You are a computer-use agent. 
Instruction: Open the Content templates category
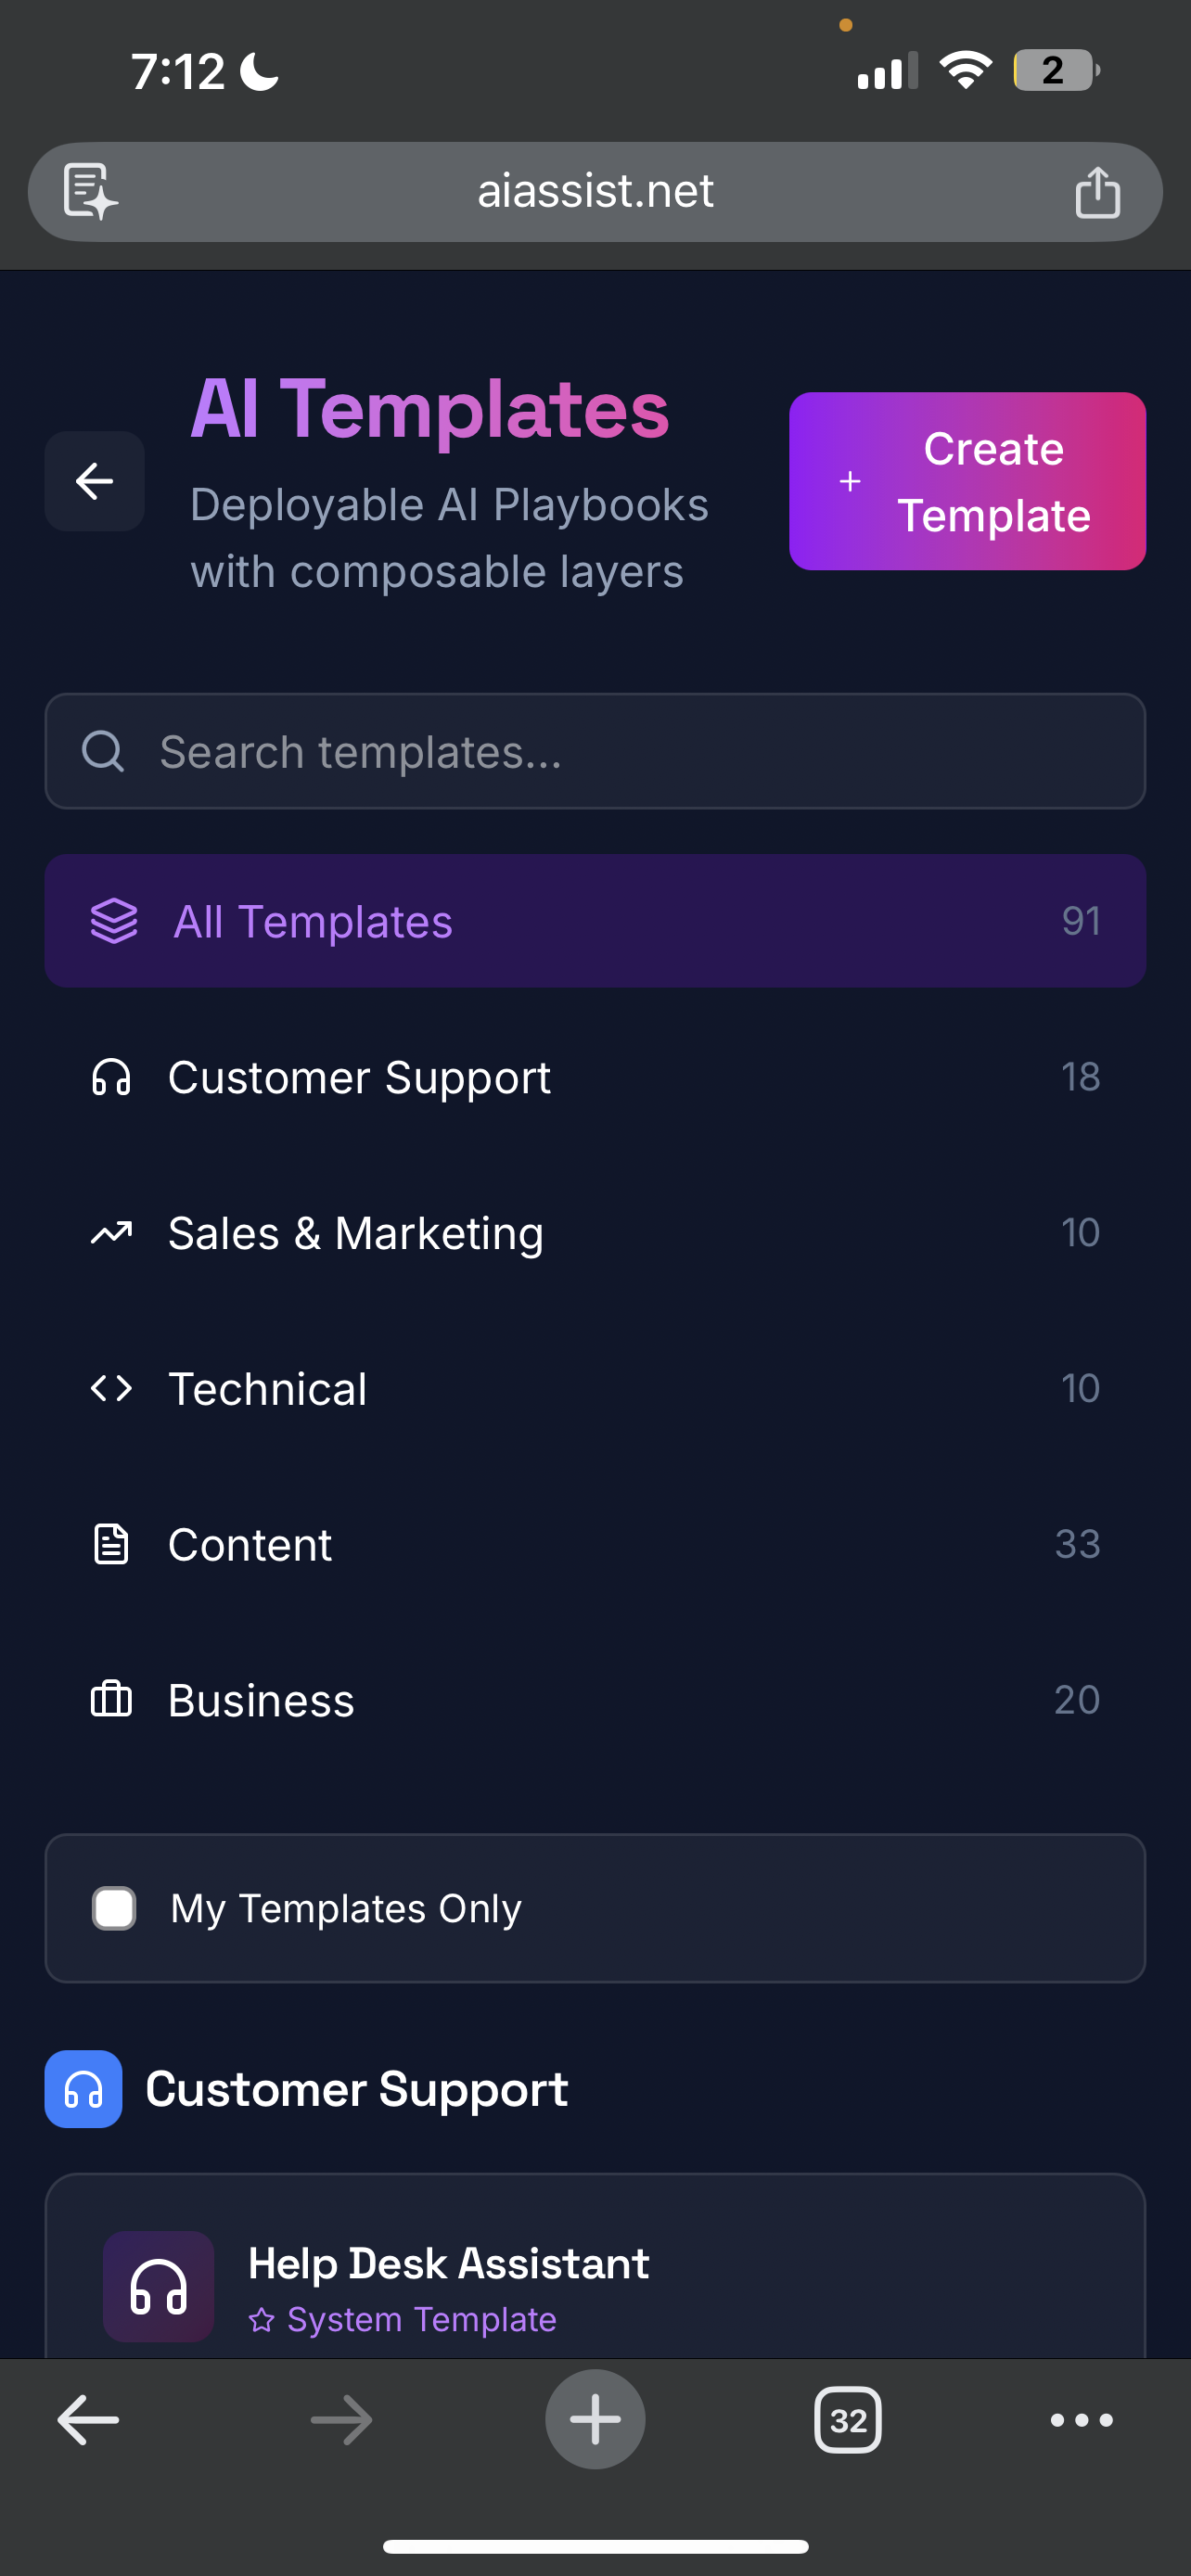click(595, 1545)
